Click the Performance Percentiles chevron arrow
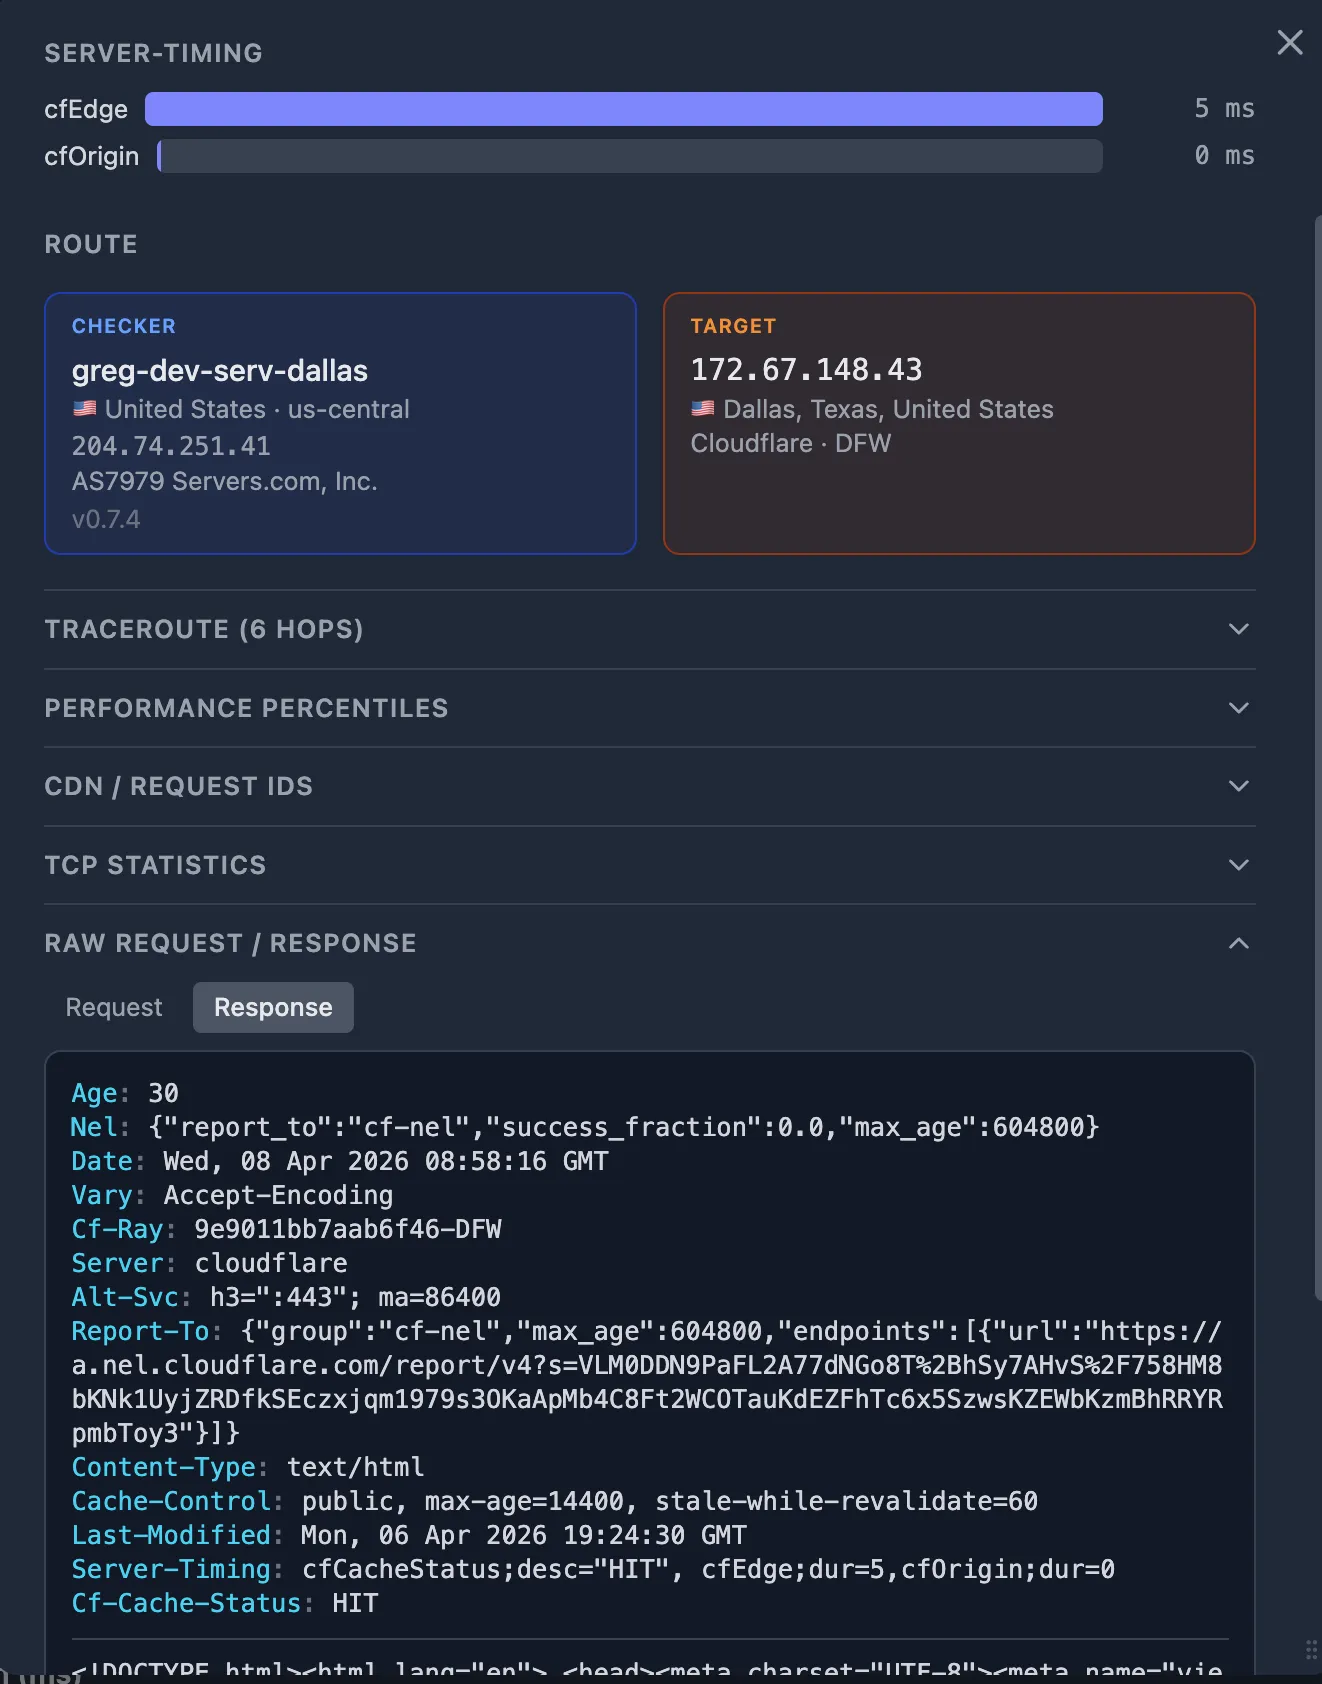The height and width of the screenshot is (1684, 1322). 1238,708
